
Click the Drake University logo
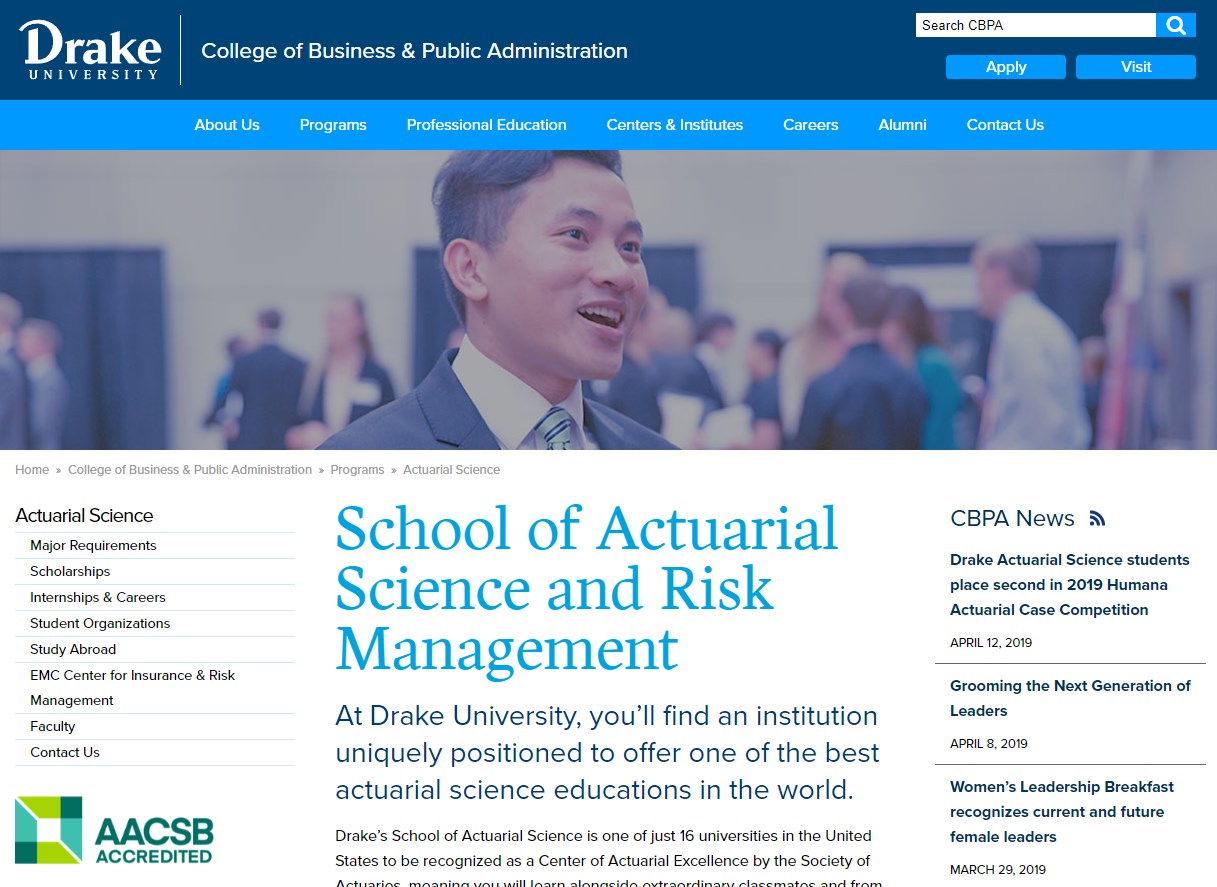[90, 50]
